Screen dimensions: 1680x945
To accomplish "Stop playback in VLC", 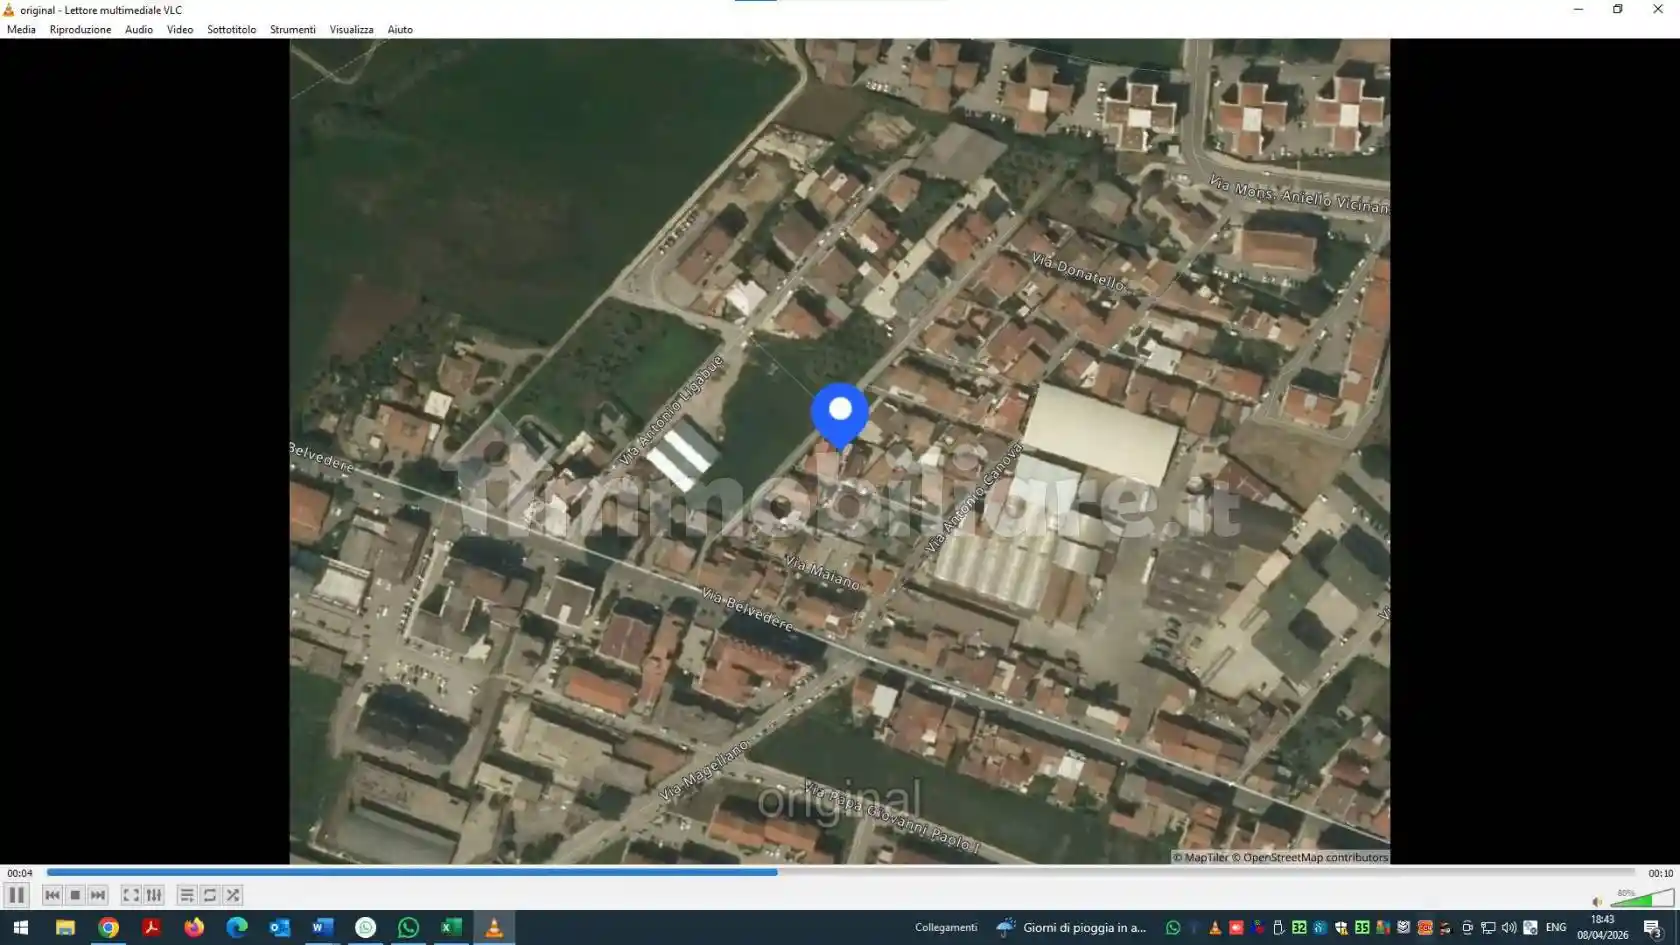I will point(74,895).
